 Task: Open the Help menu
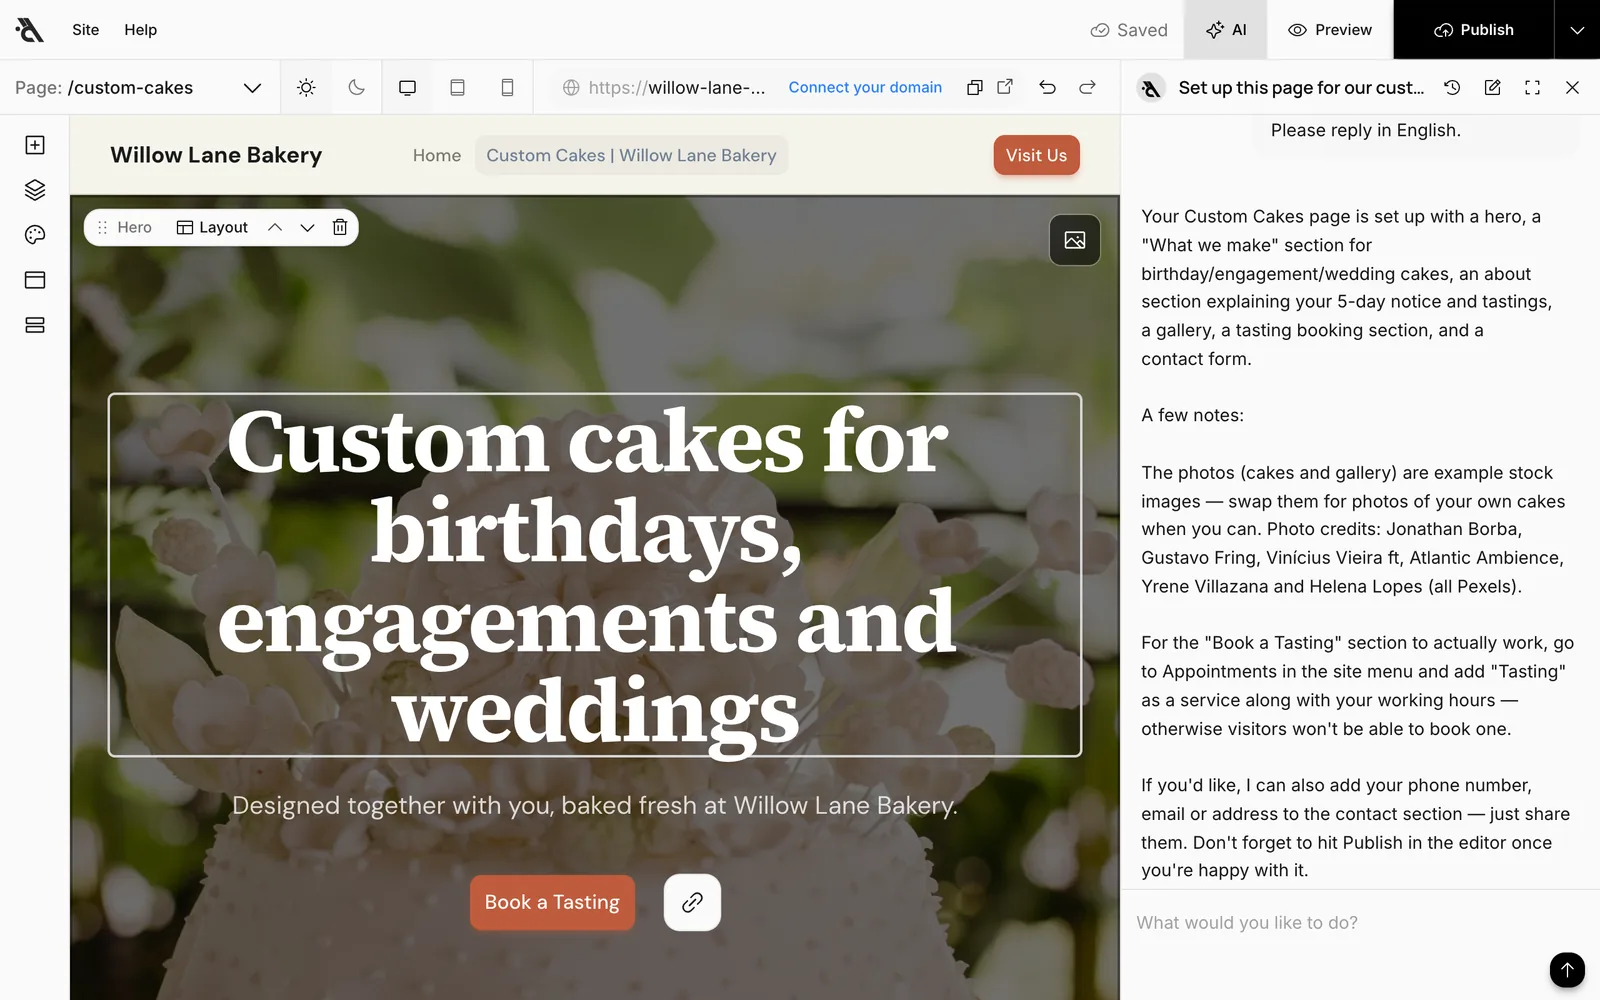coord(141,30)
